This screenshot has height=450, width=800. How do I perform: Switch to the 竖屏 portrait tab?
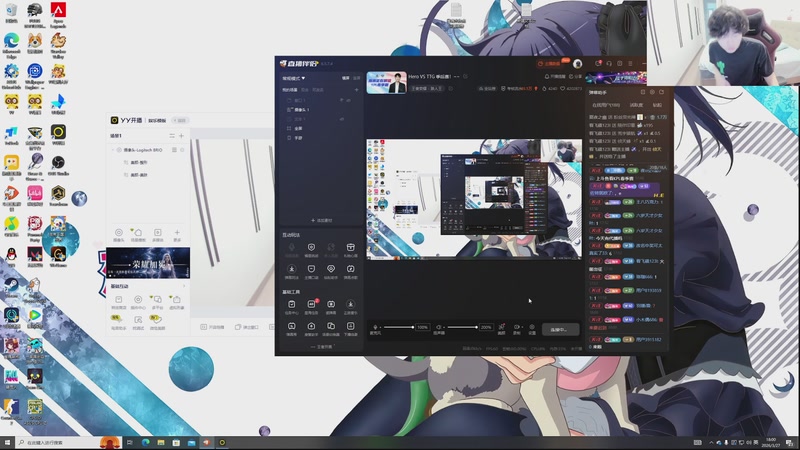pos(357,78)
